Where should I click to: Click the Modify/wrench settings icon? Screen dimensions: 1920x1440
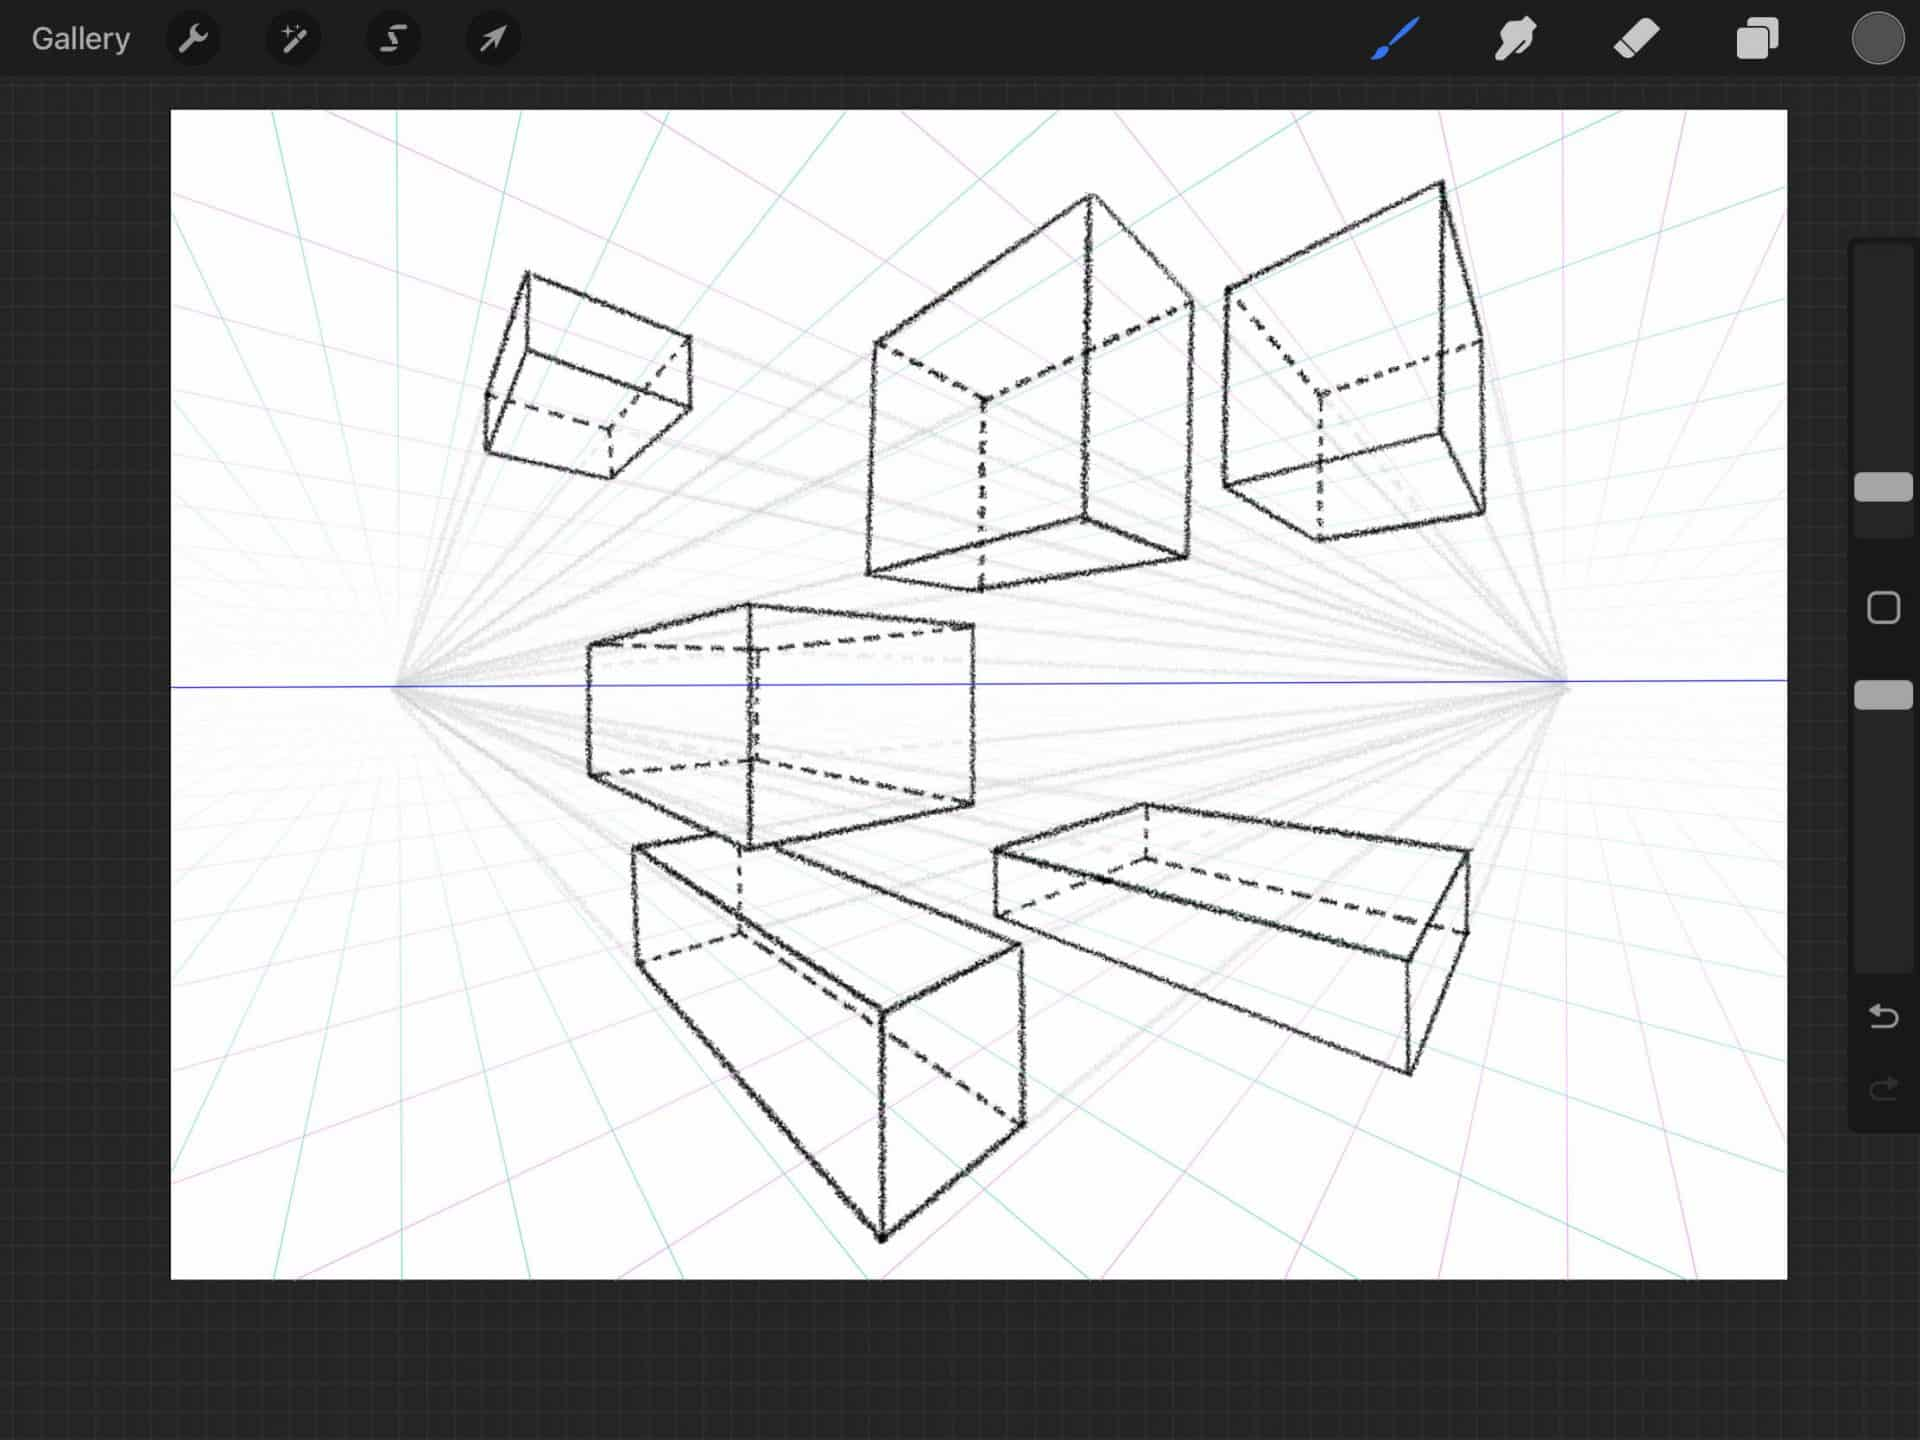[x=192, y=38]
